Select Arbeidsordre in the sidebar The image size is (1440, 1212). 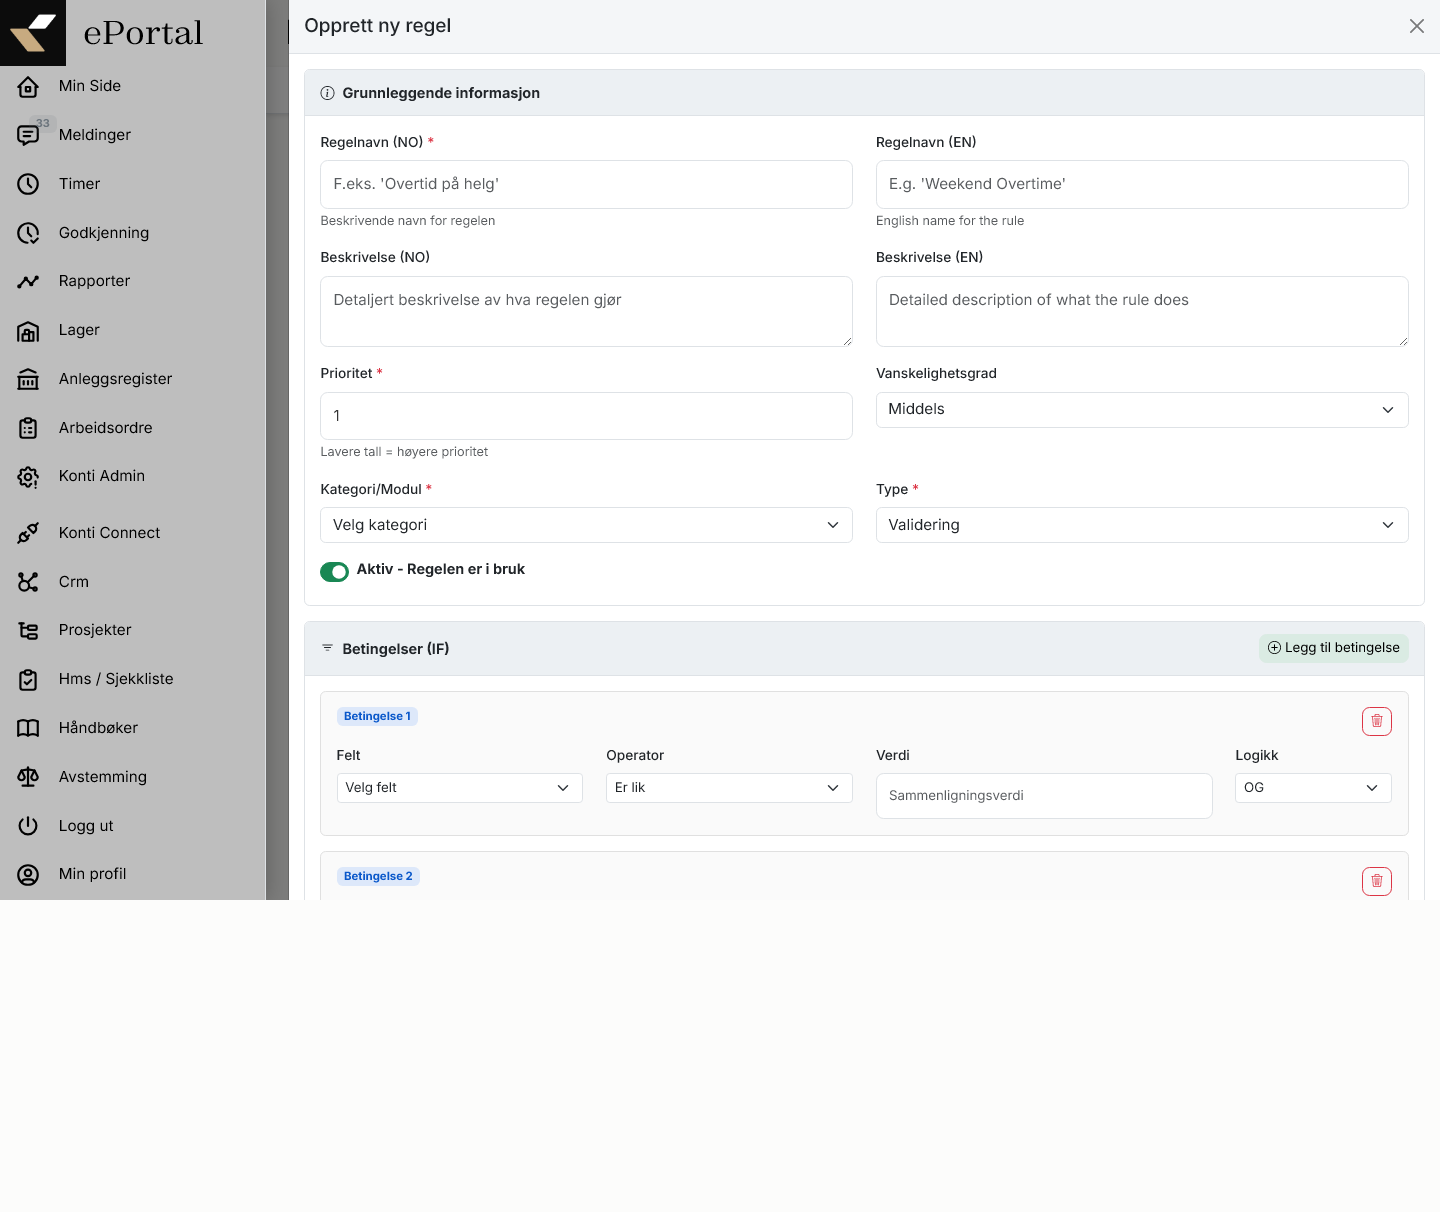coord(106,428)
